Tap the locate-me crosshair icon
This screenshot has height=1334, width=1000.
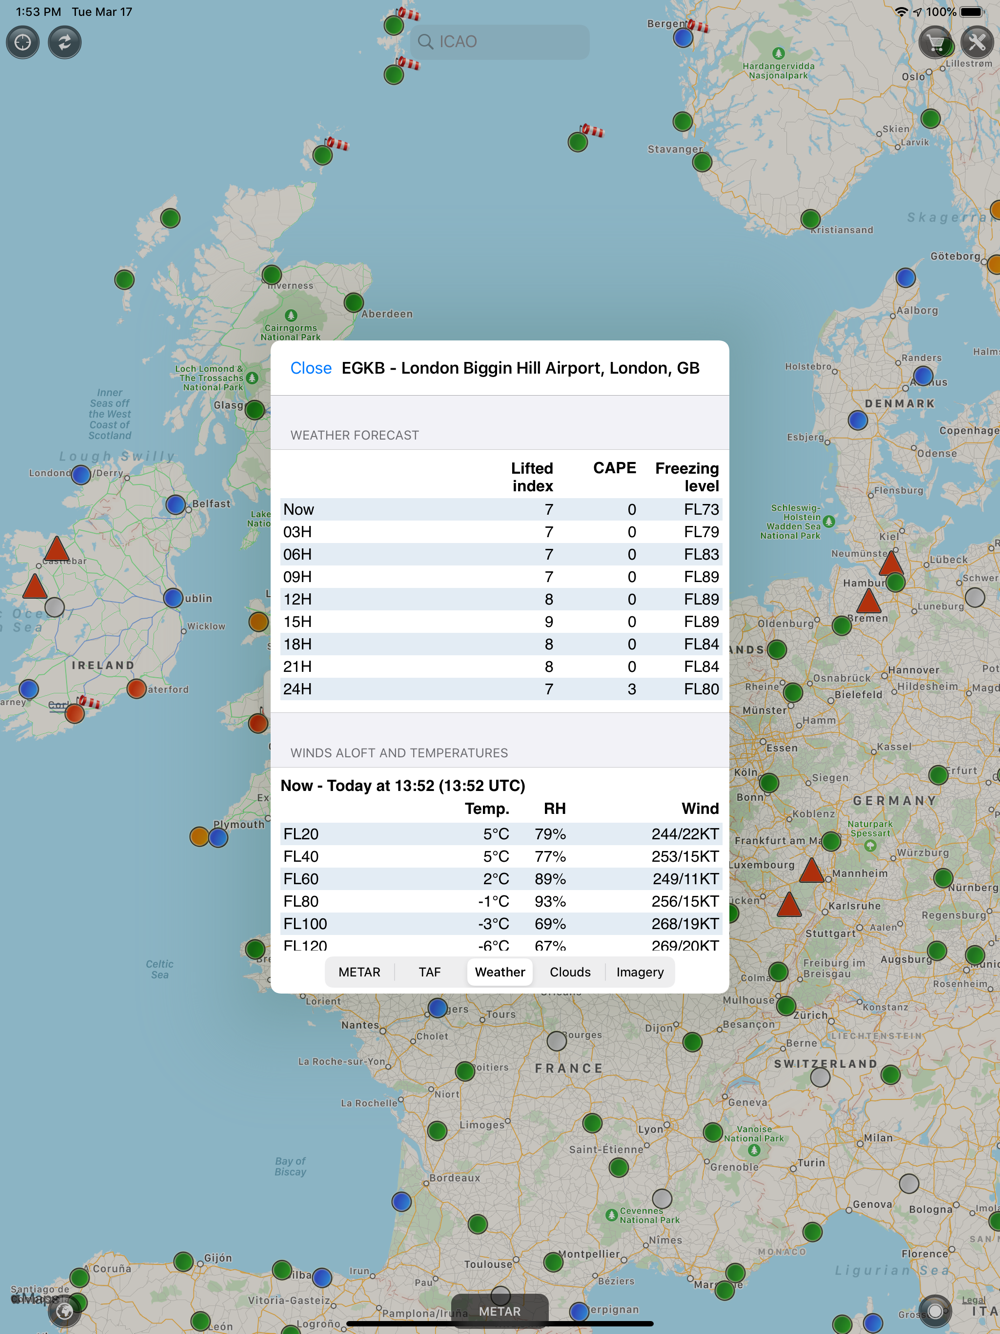23,42
